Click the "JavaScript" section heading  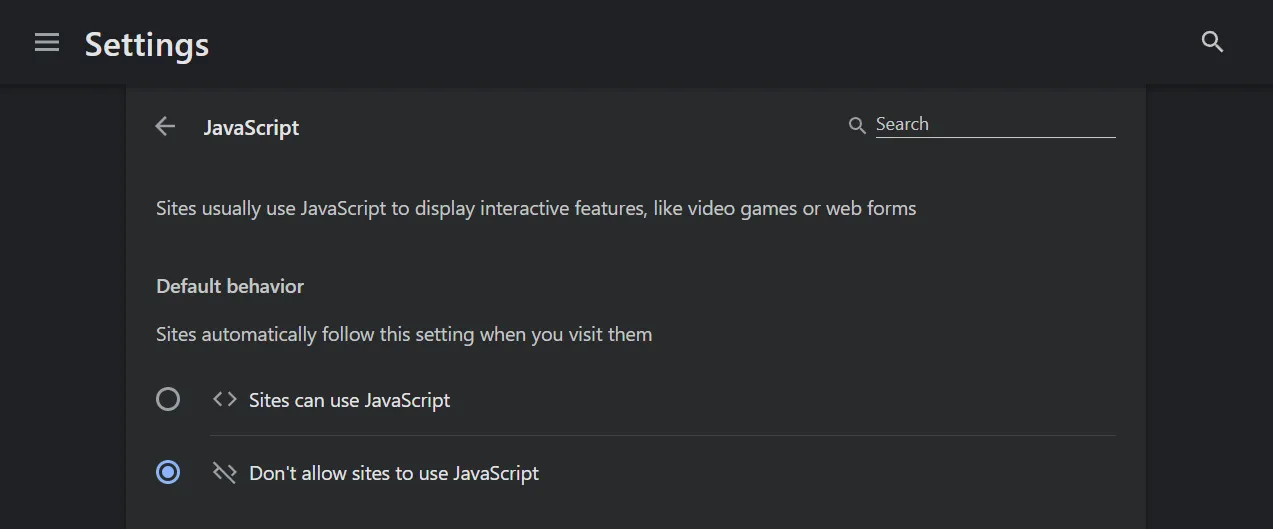[251, 128]
